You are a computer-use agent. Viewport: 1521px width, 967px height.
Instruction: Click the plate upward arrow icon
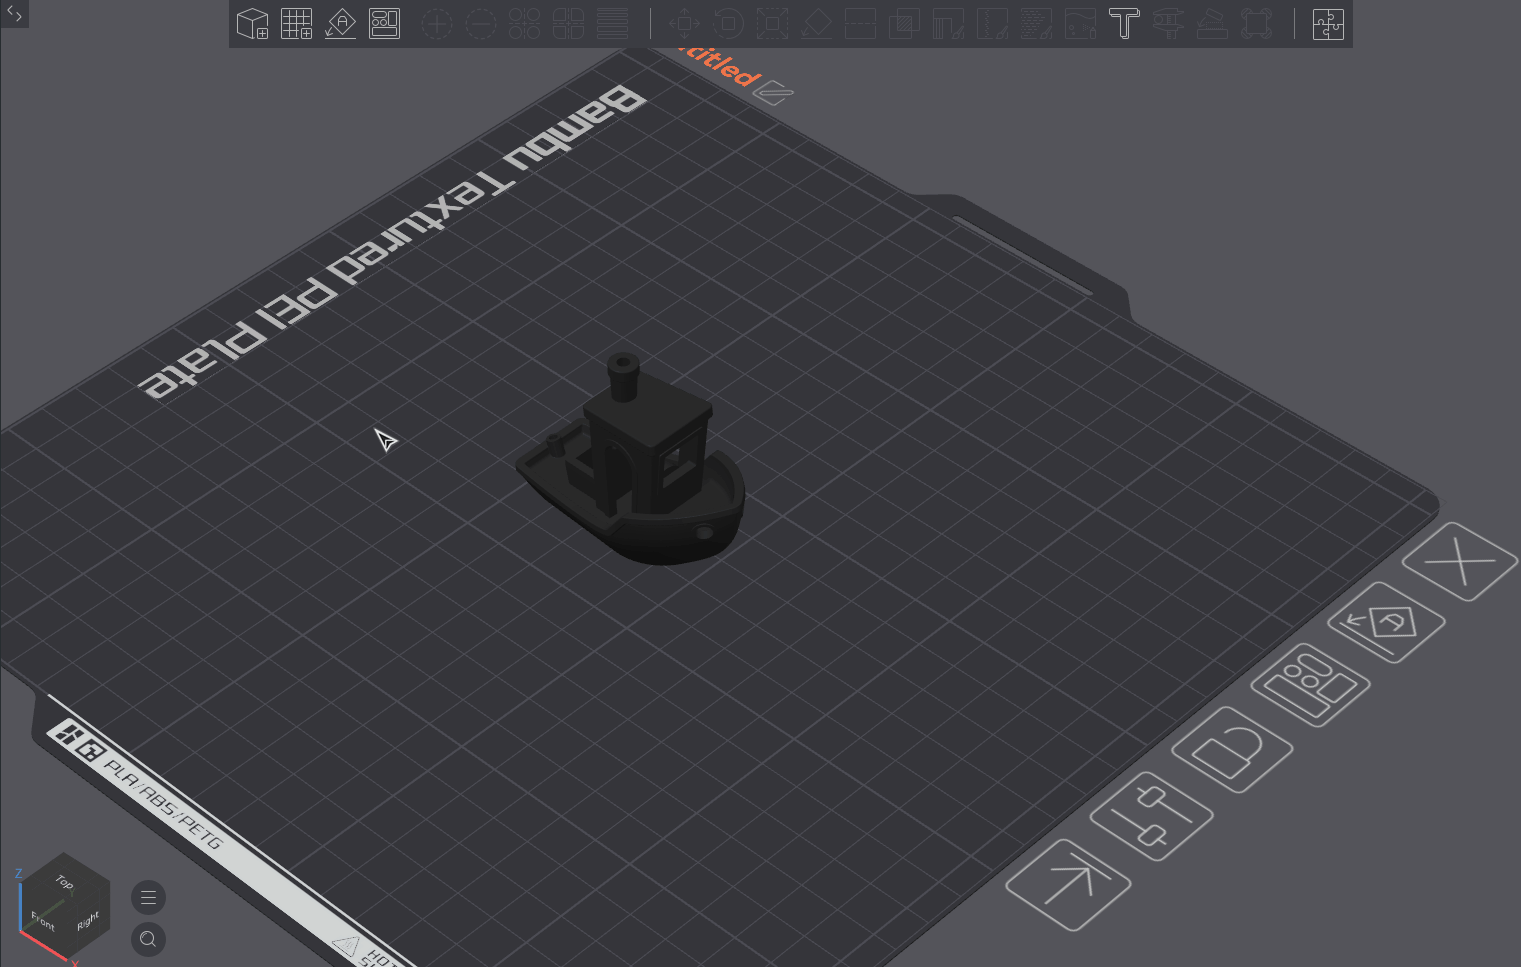click(x=1068, y=884)
